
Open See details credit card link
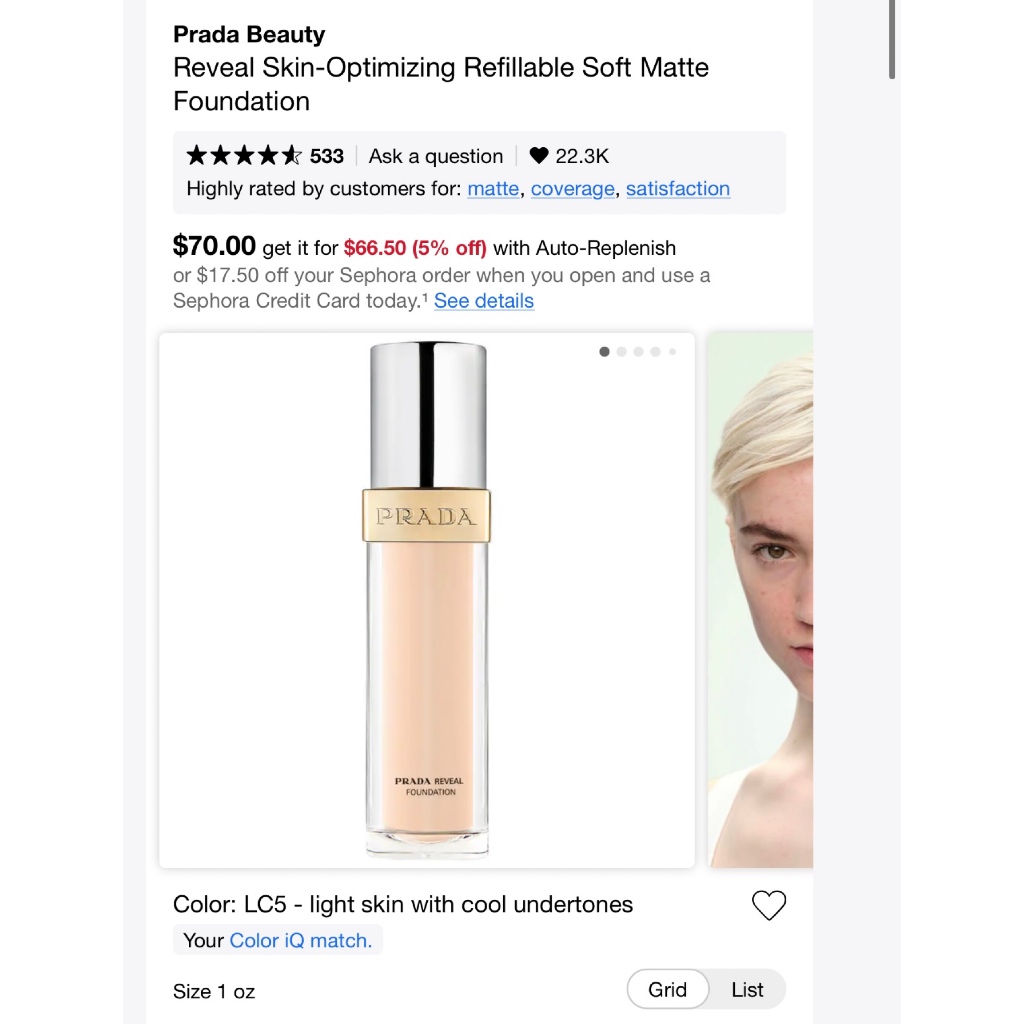484,301
